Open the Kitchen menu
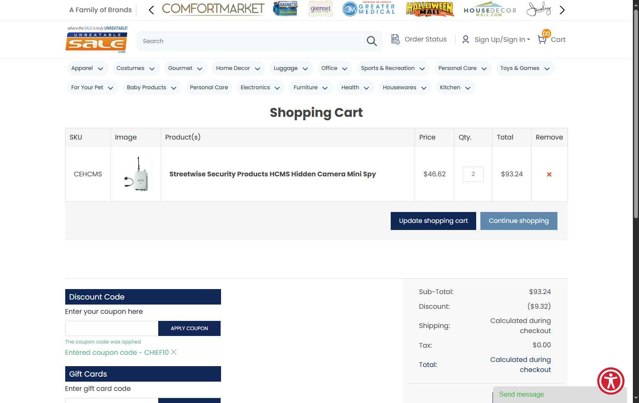639x403 pixels. tap(455, 88)
